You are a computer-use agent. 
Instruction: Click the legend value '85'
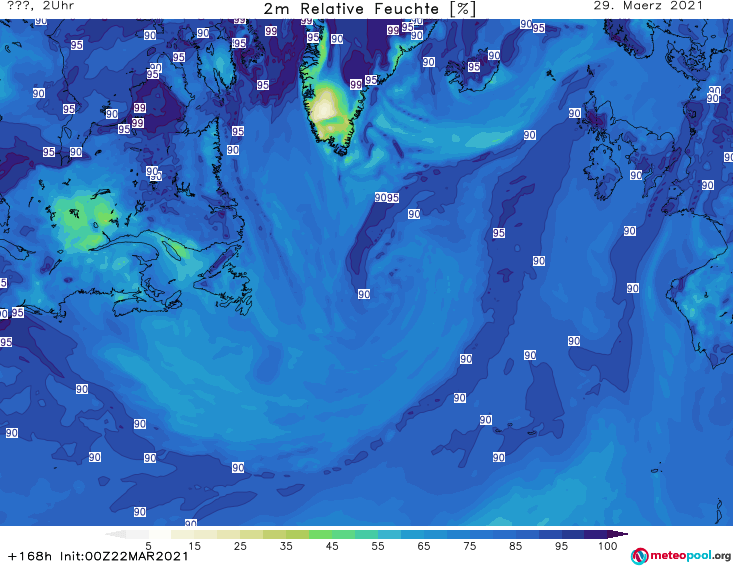(515, 546)
